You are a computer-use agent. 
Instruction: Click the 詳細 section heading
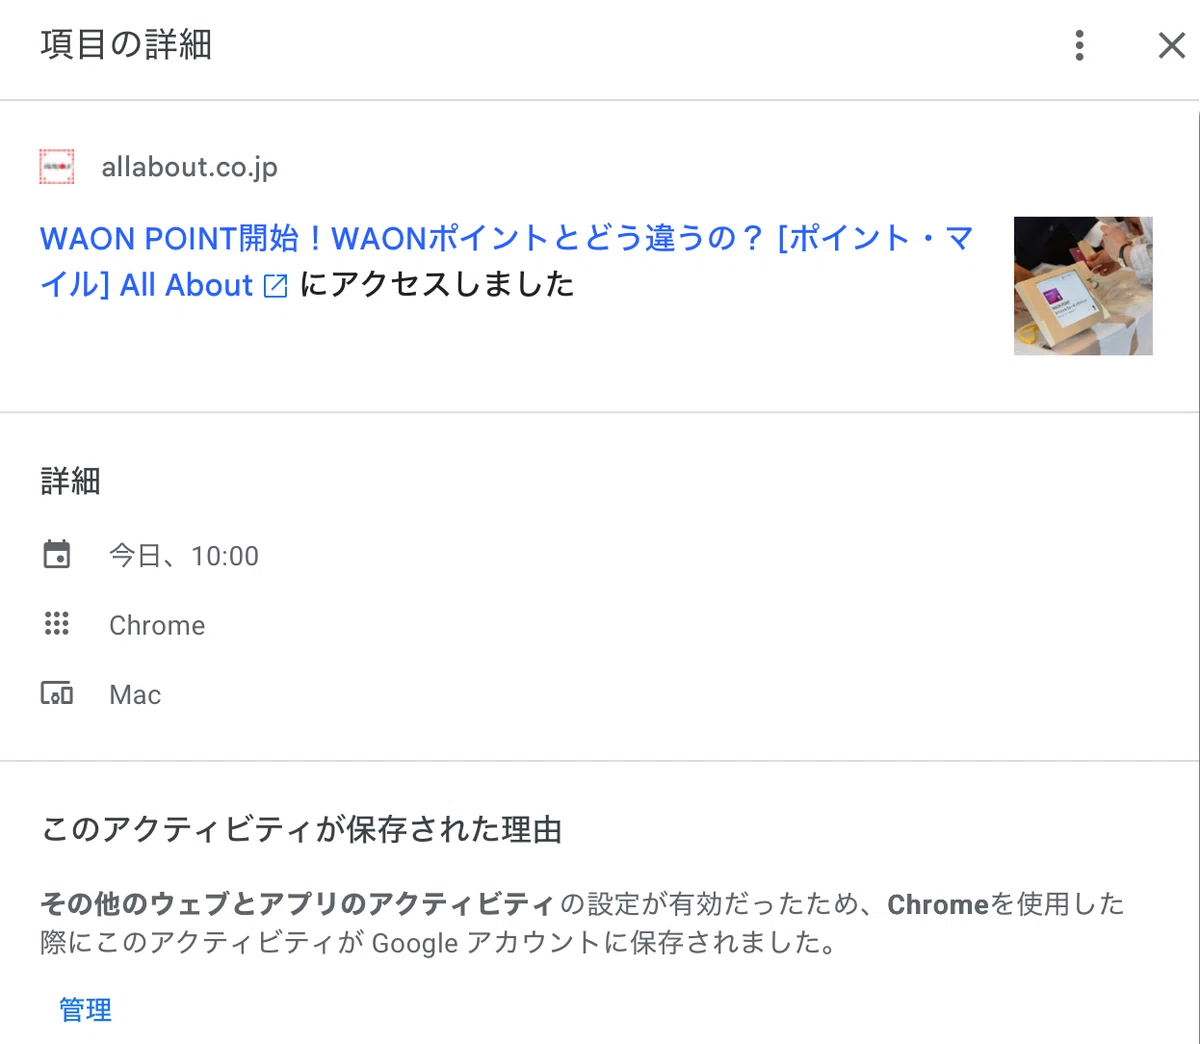[x=70, y=481]
